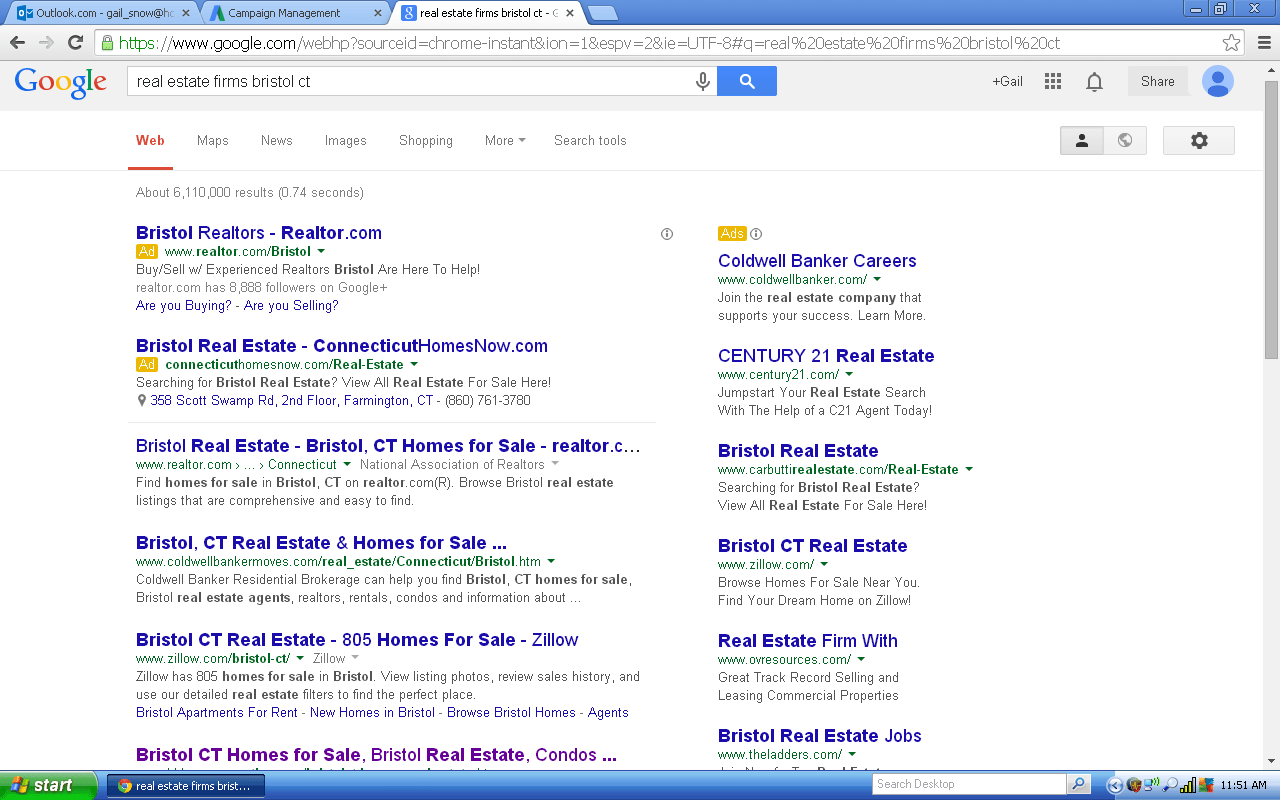Screen dimensions: 1280x800
Task: Open Real Estate Firm With ad
Action: 808,641
